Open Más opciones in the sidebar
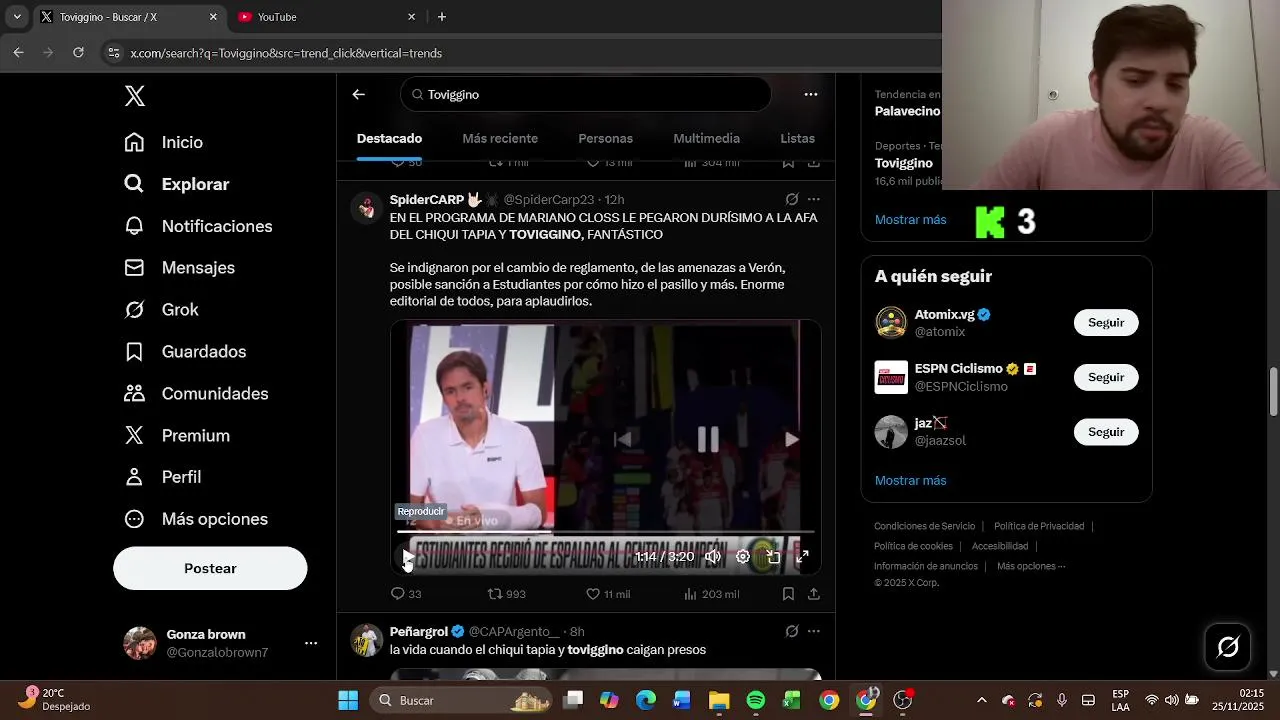Image resolution: width=1280 pixels, height=720 pixels. tap(196, 520)
